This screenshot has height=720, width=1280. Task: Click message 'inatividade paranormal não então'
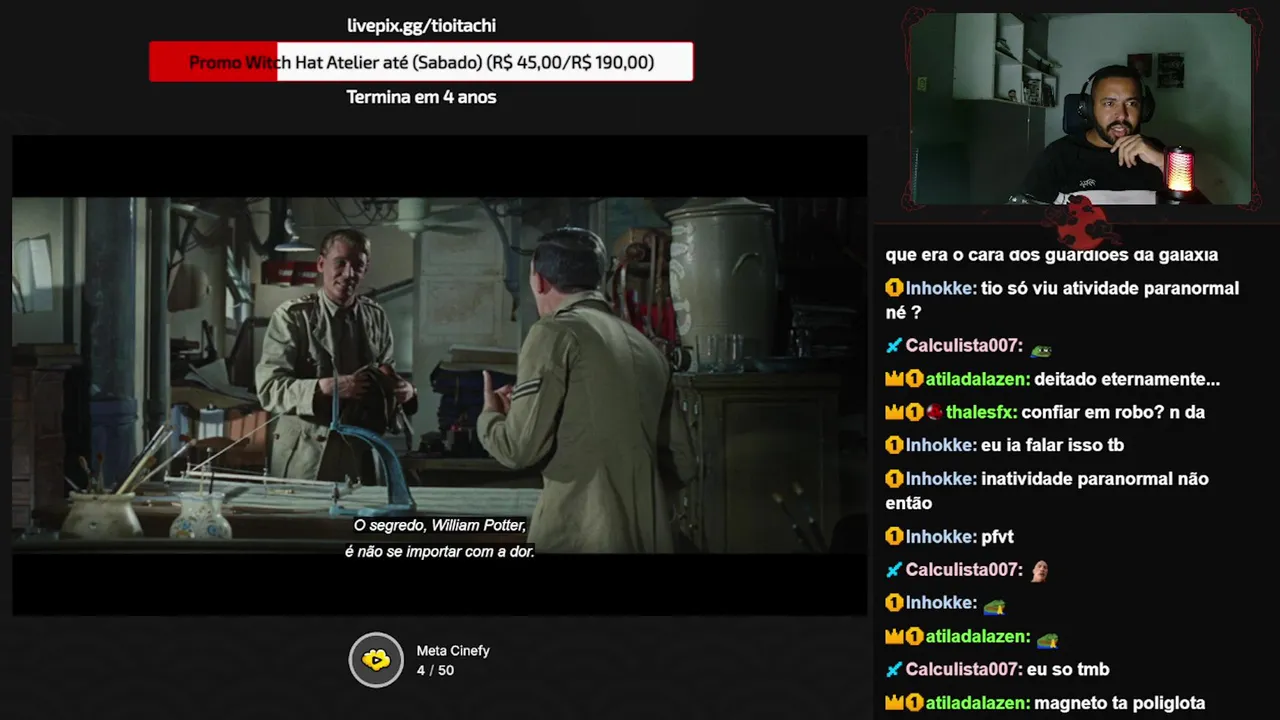click(1047, 491)
